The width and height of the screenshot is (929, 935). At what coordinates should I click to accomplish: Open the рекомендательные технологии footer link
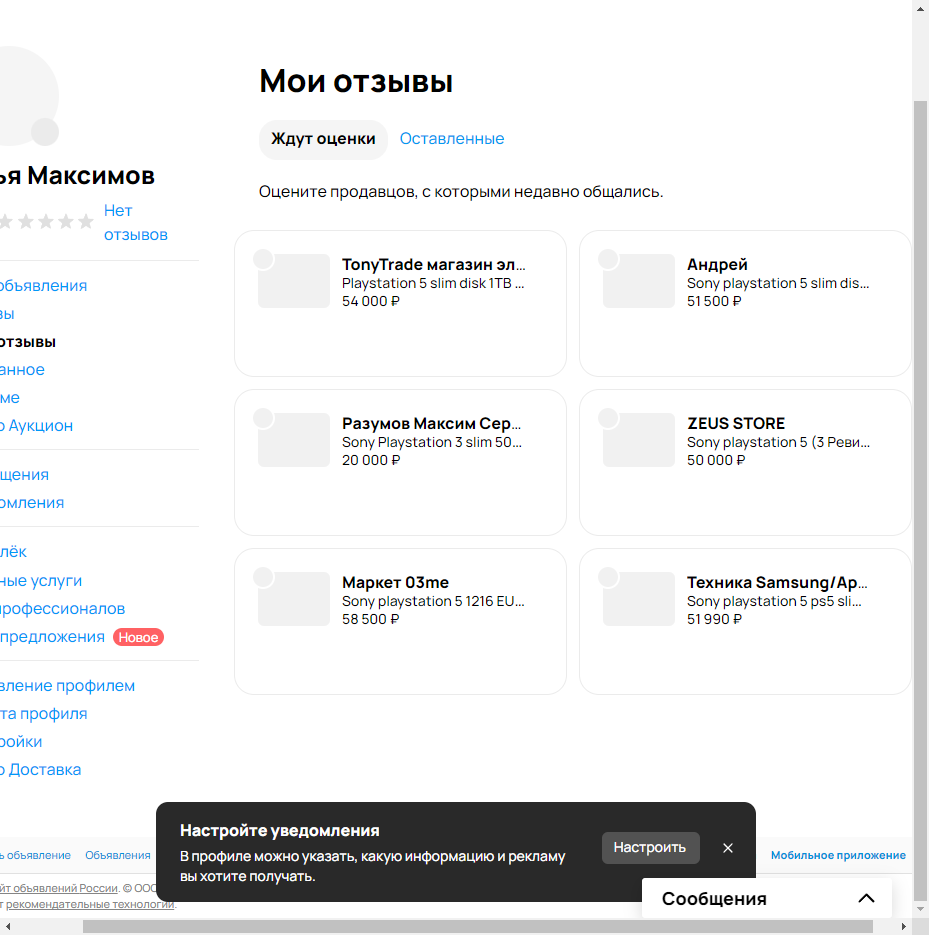coord(90,904)
